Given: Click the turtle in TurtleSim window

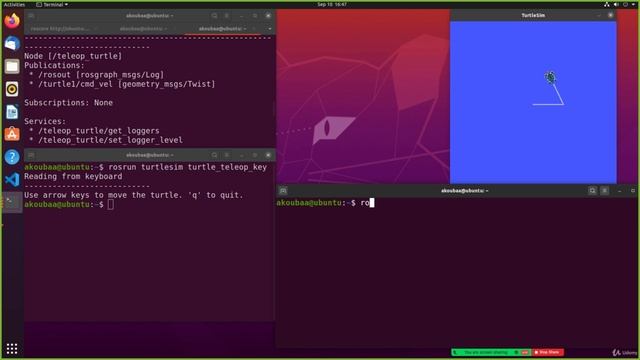Looking at the screenshot, I should (550, 77).
